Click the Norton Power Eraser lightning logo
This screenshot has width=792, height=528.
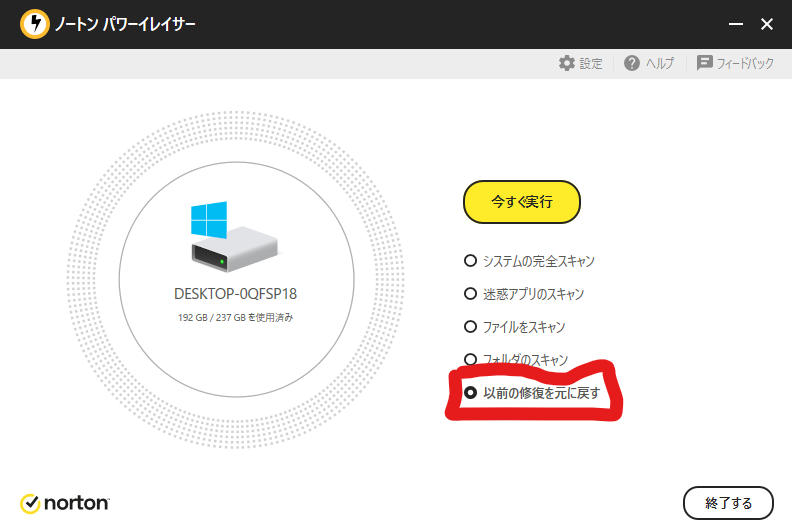click(35, 24)
